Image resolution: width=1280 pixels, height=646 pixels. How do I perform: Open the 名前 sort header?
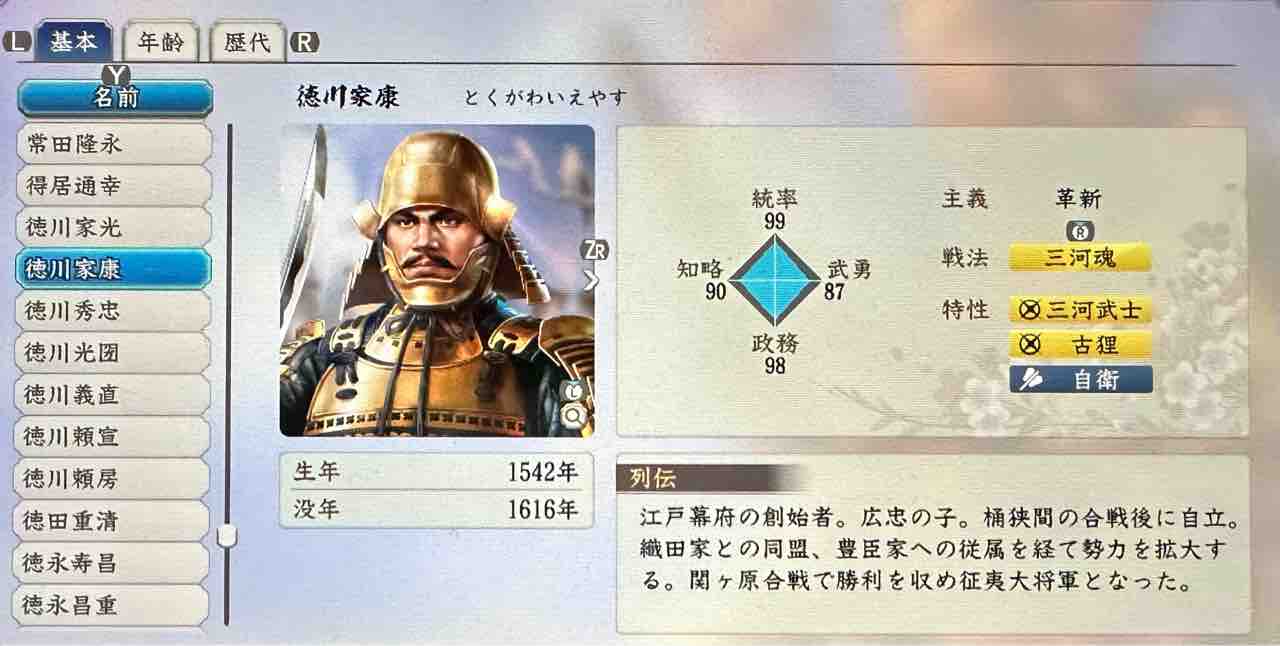[x=116, y=98]
